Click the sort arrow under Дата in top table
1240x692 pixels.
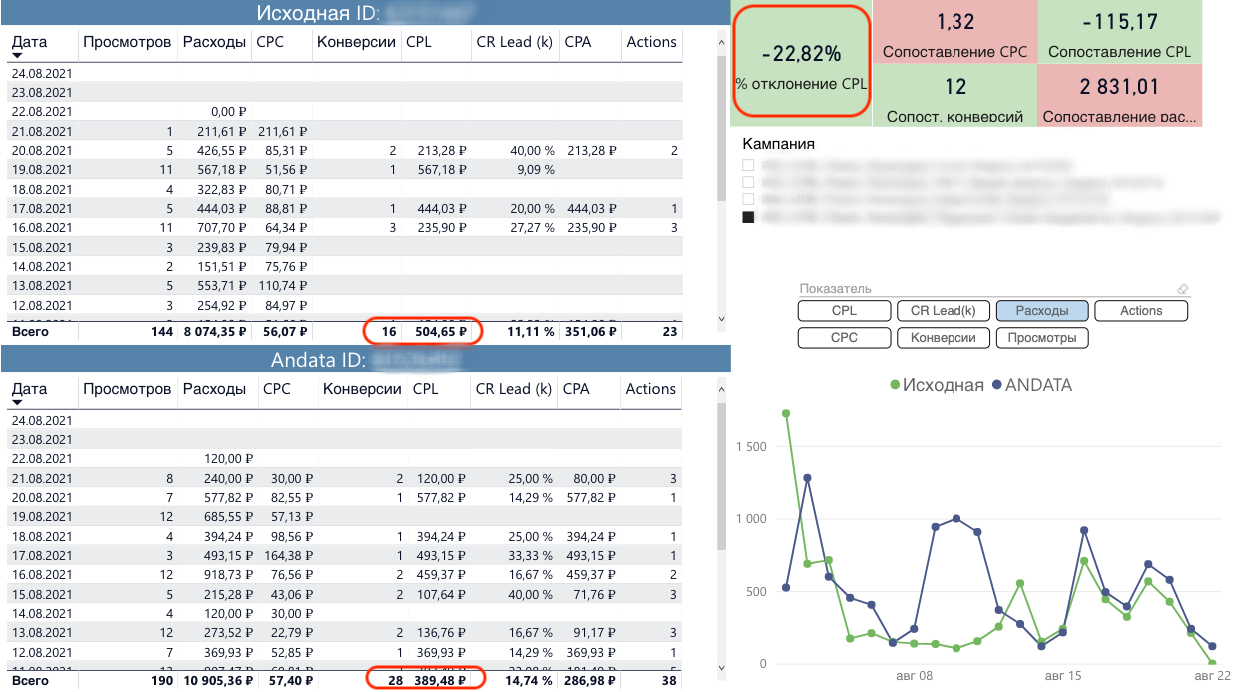[17, 57]
